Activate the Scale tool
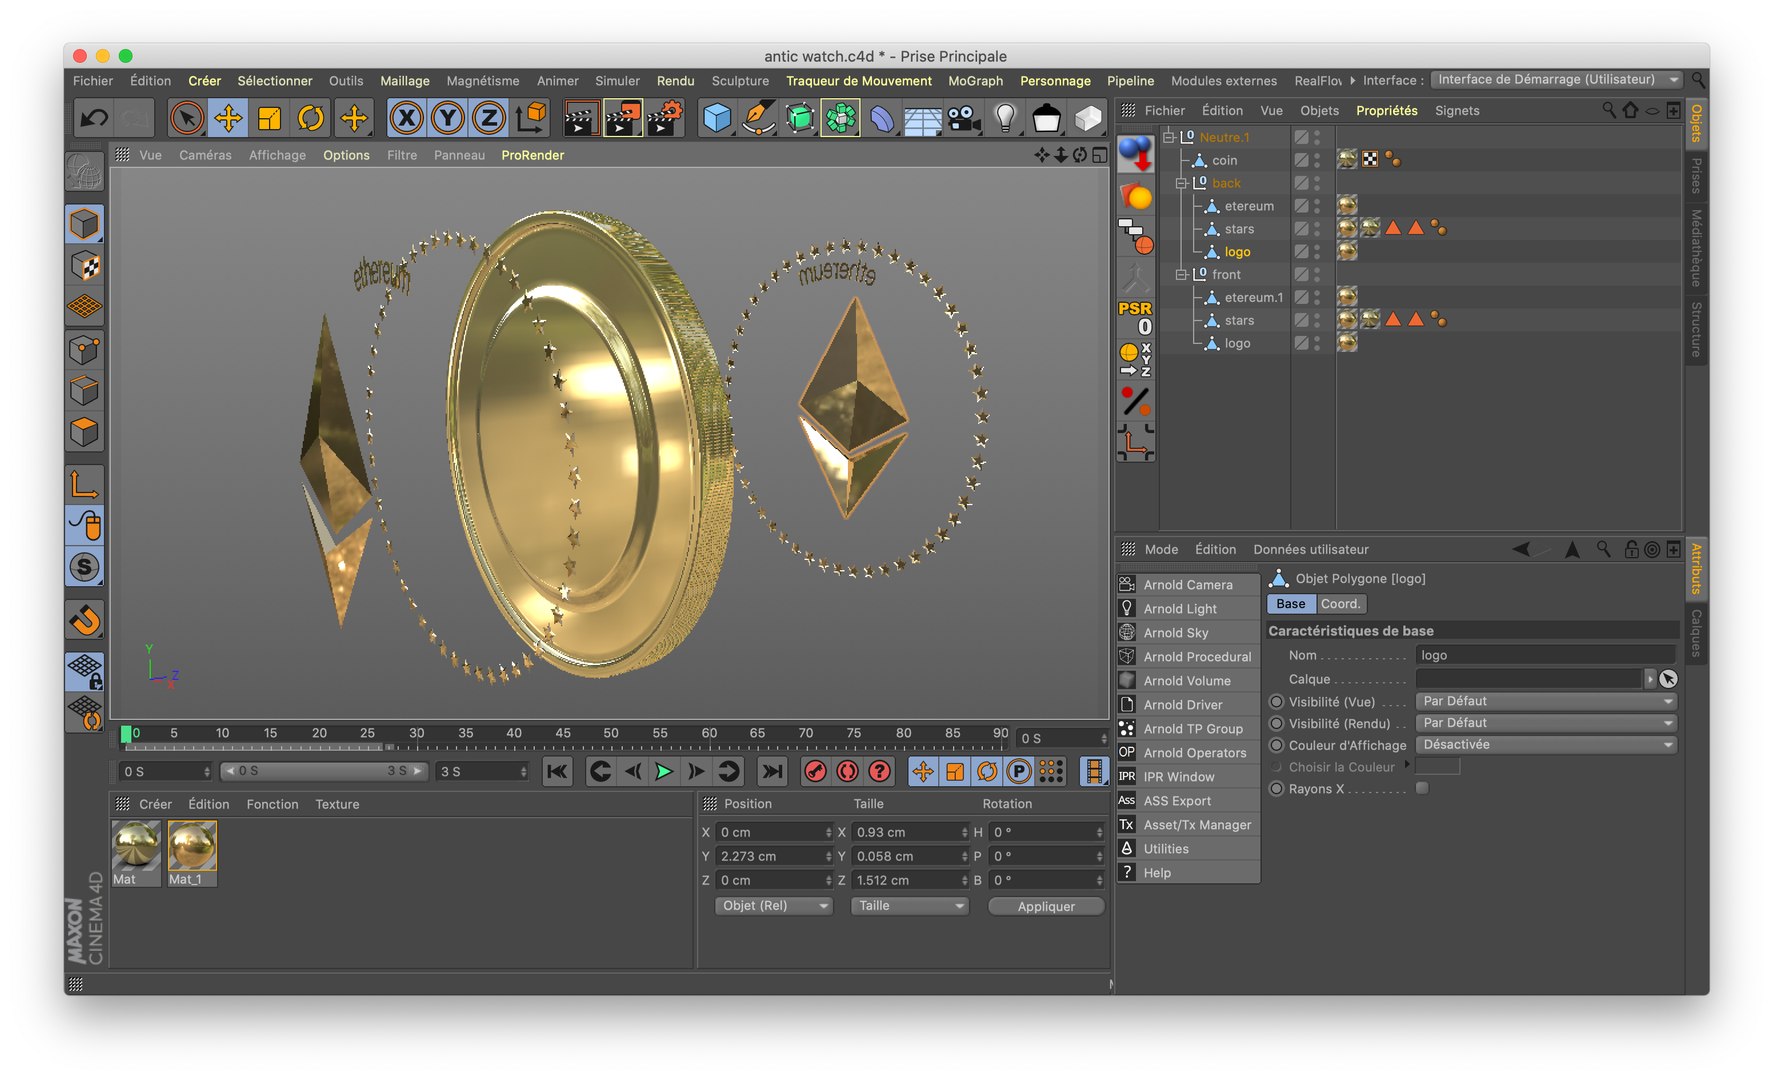The image size is (1774, 1080). tap(270, 118)
